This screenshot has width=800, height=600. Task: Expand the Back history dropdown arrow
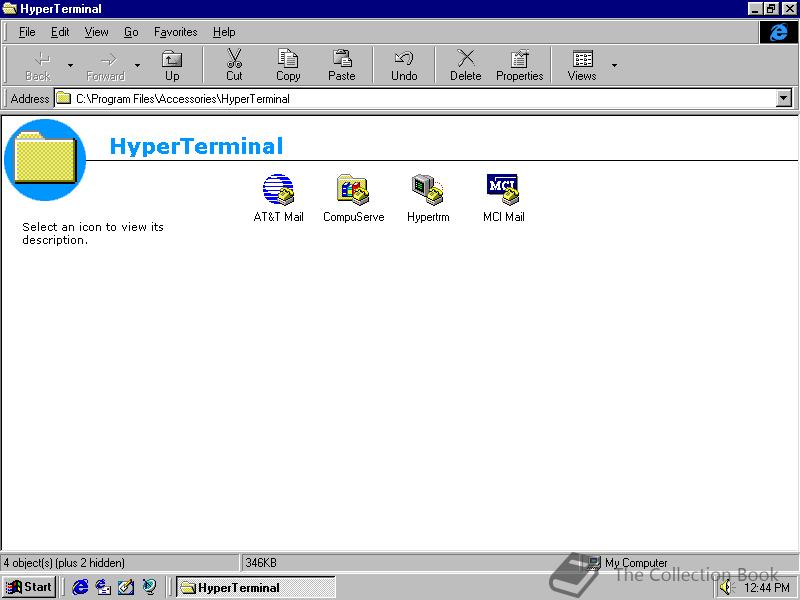70,66
